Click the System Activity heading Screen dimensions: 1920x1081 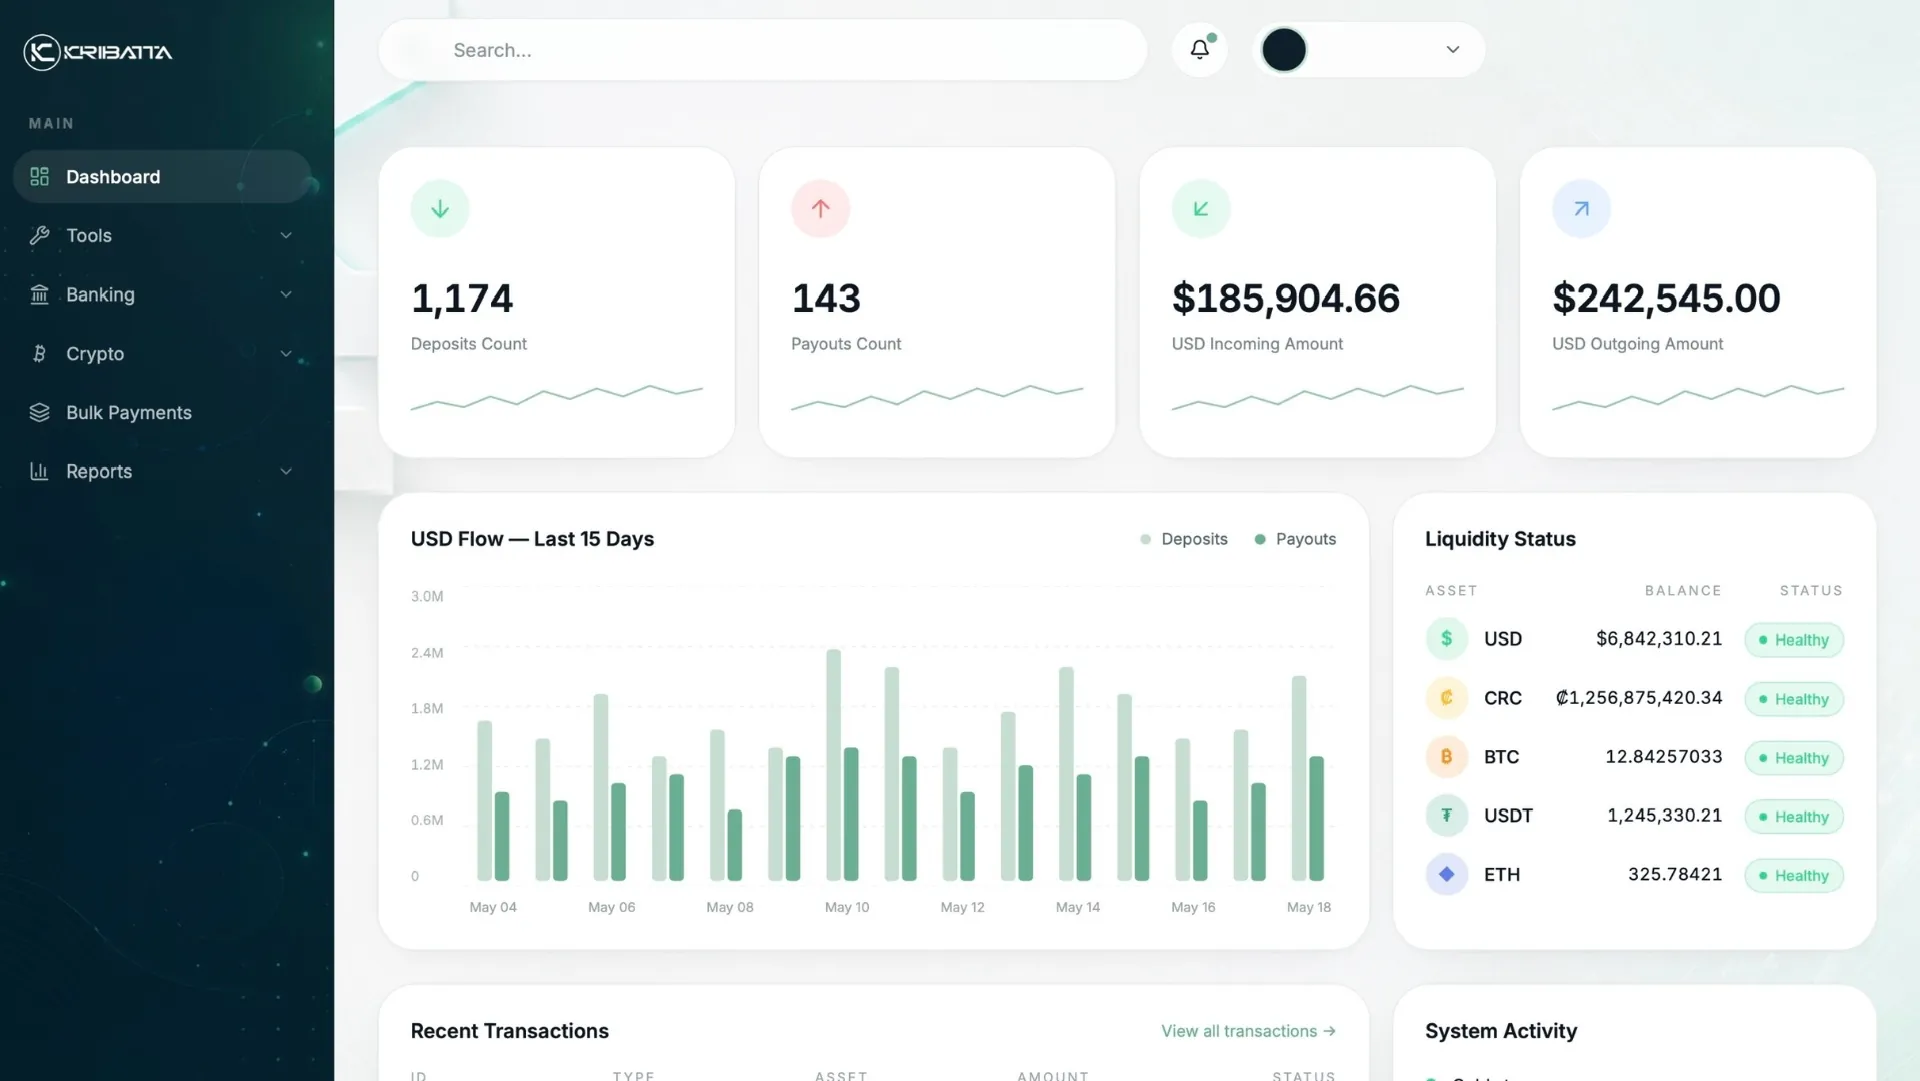click(x=1501, y=1031)
